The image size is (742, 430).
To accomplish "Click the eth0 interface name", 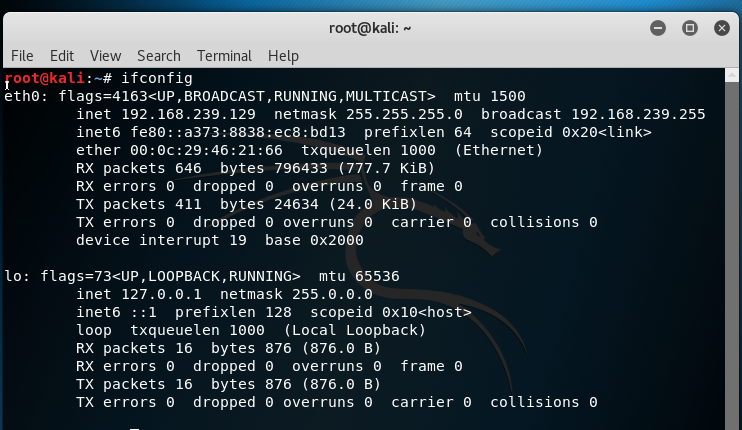I will (22, 96).
